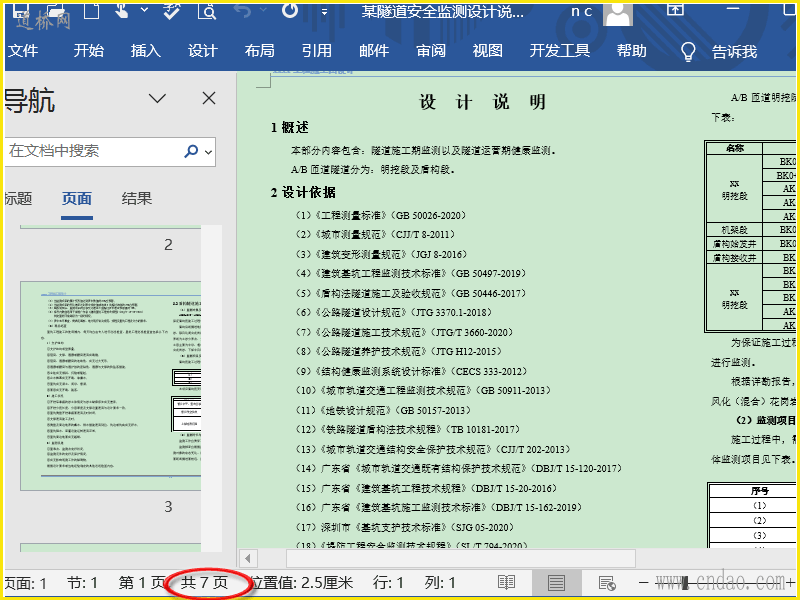Click reference line 《公路隧道设计规范》
This screenshot has height=600, width=800.
394,312
